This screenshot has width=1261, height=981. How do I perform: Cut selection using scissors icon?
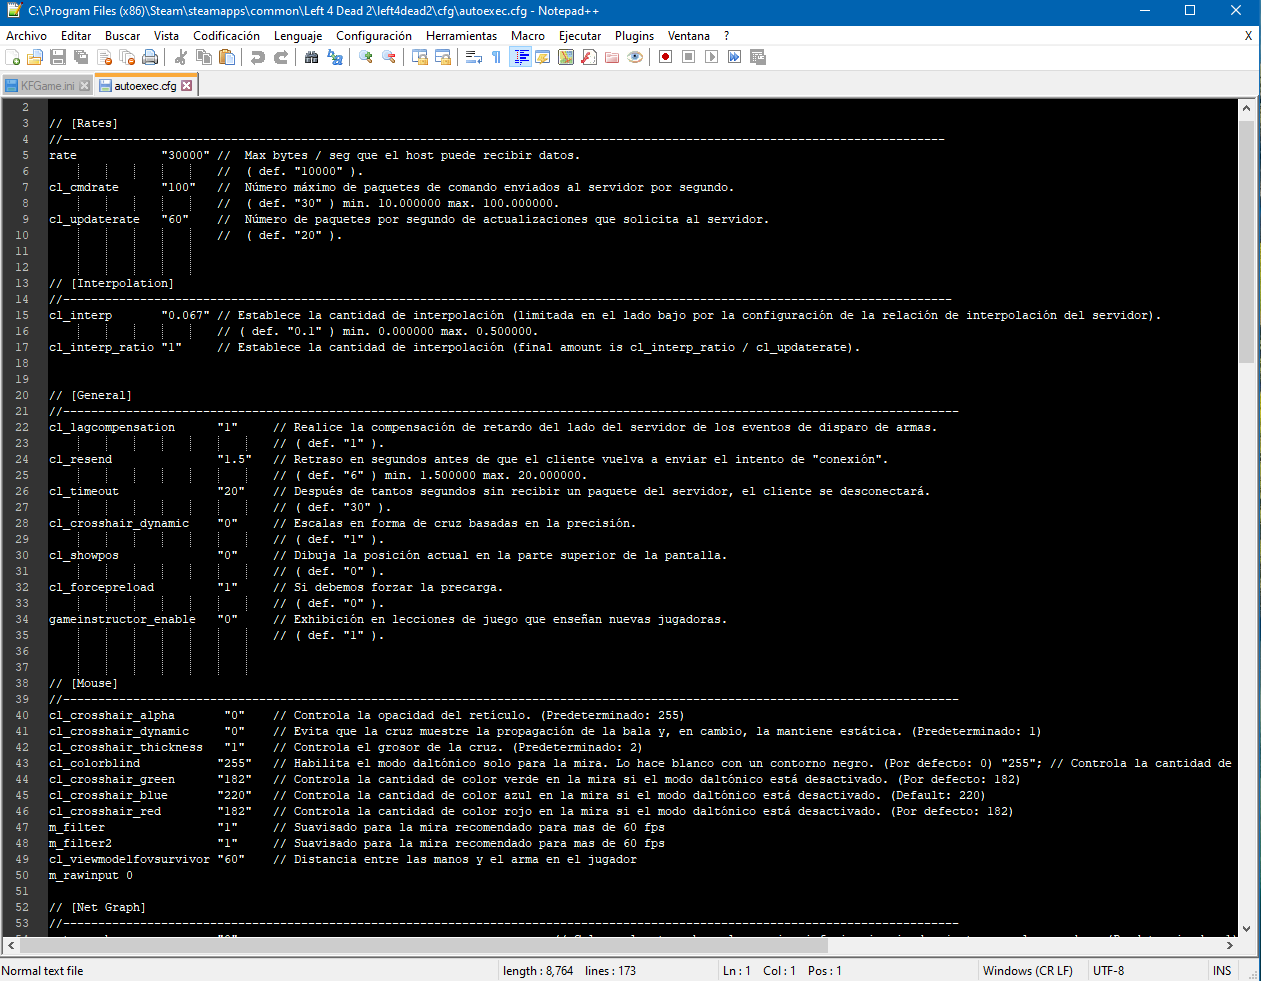click(181, 57)
